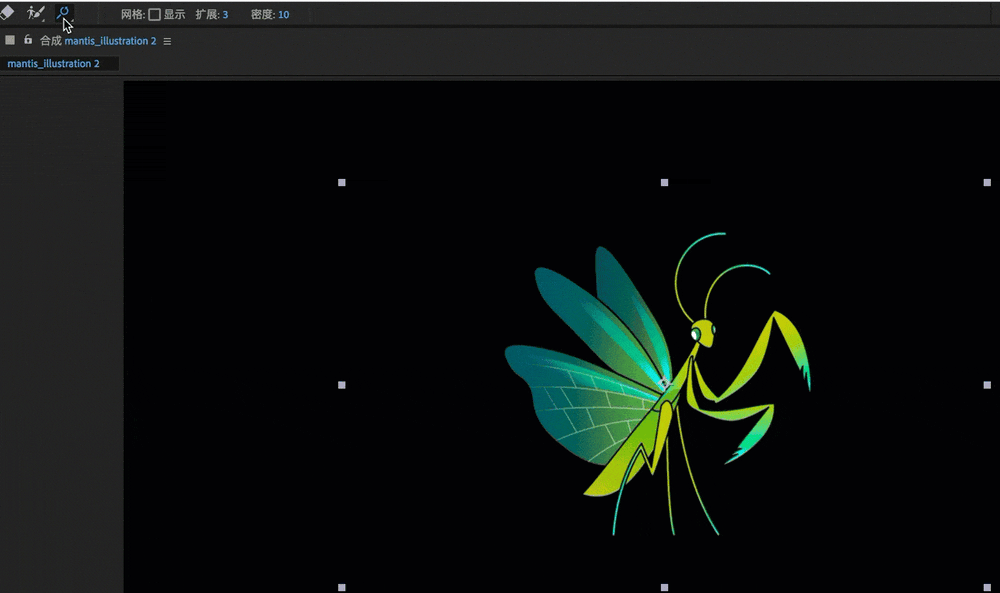Viewport: 1000px width, 593px height.
Task: Click the square close icon of composition panel
Action: coord(10,40)
